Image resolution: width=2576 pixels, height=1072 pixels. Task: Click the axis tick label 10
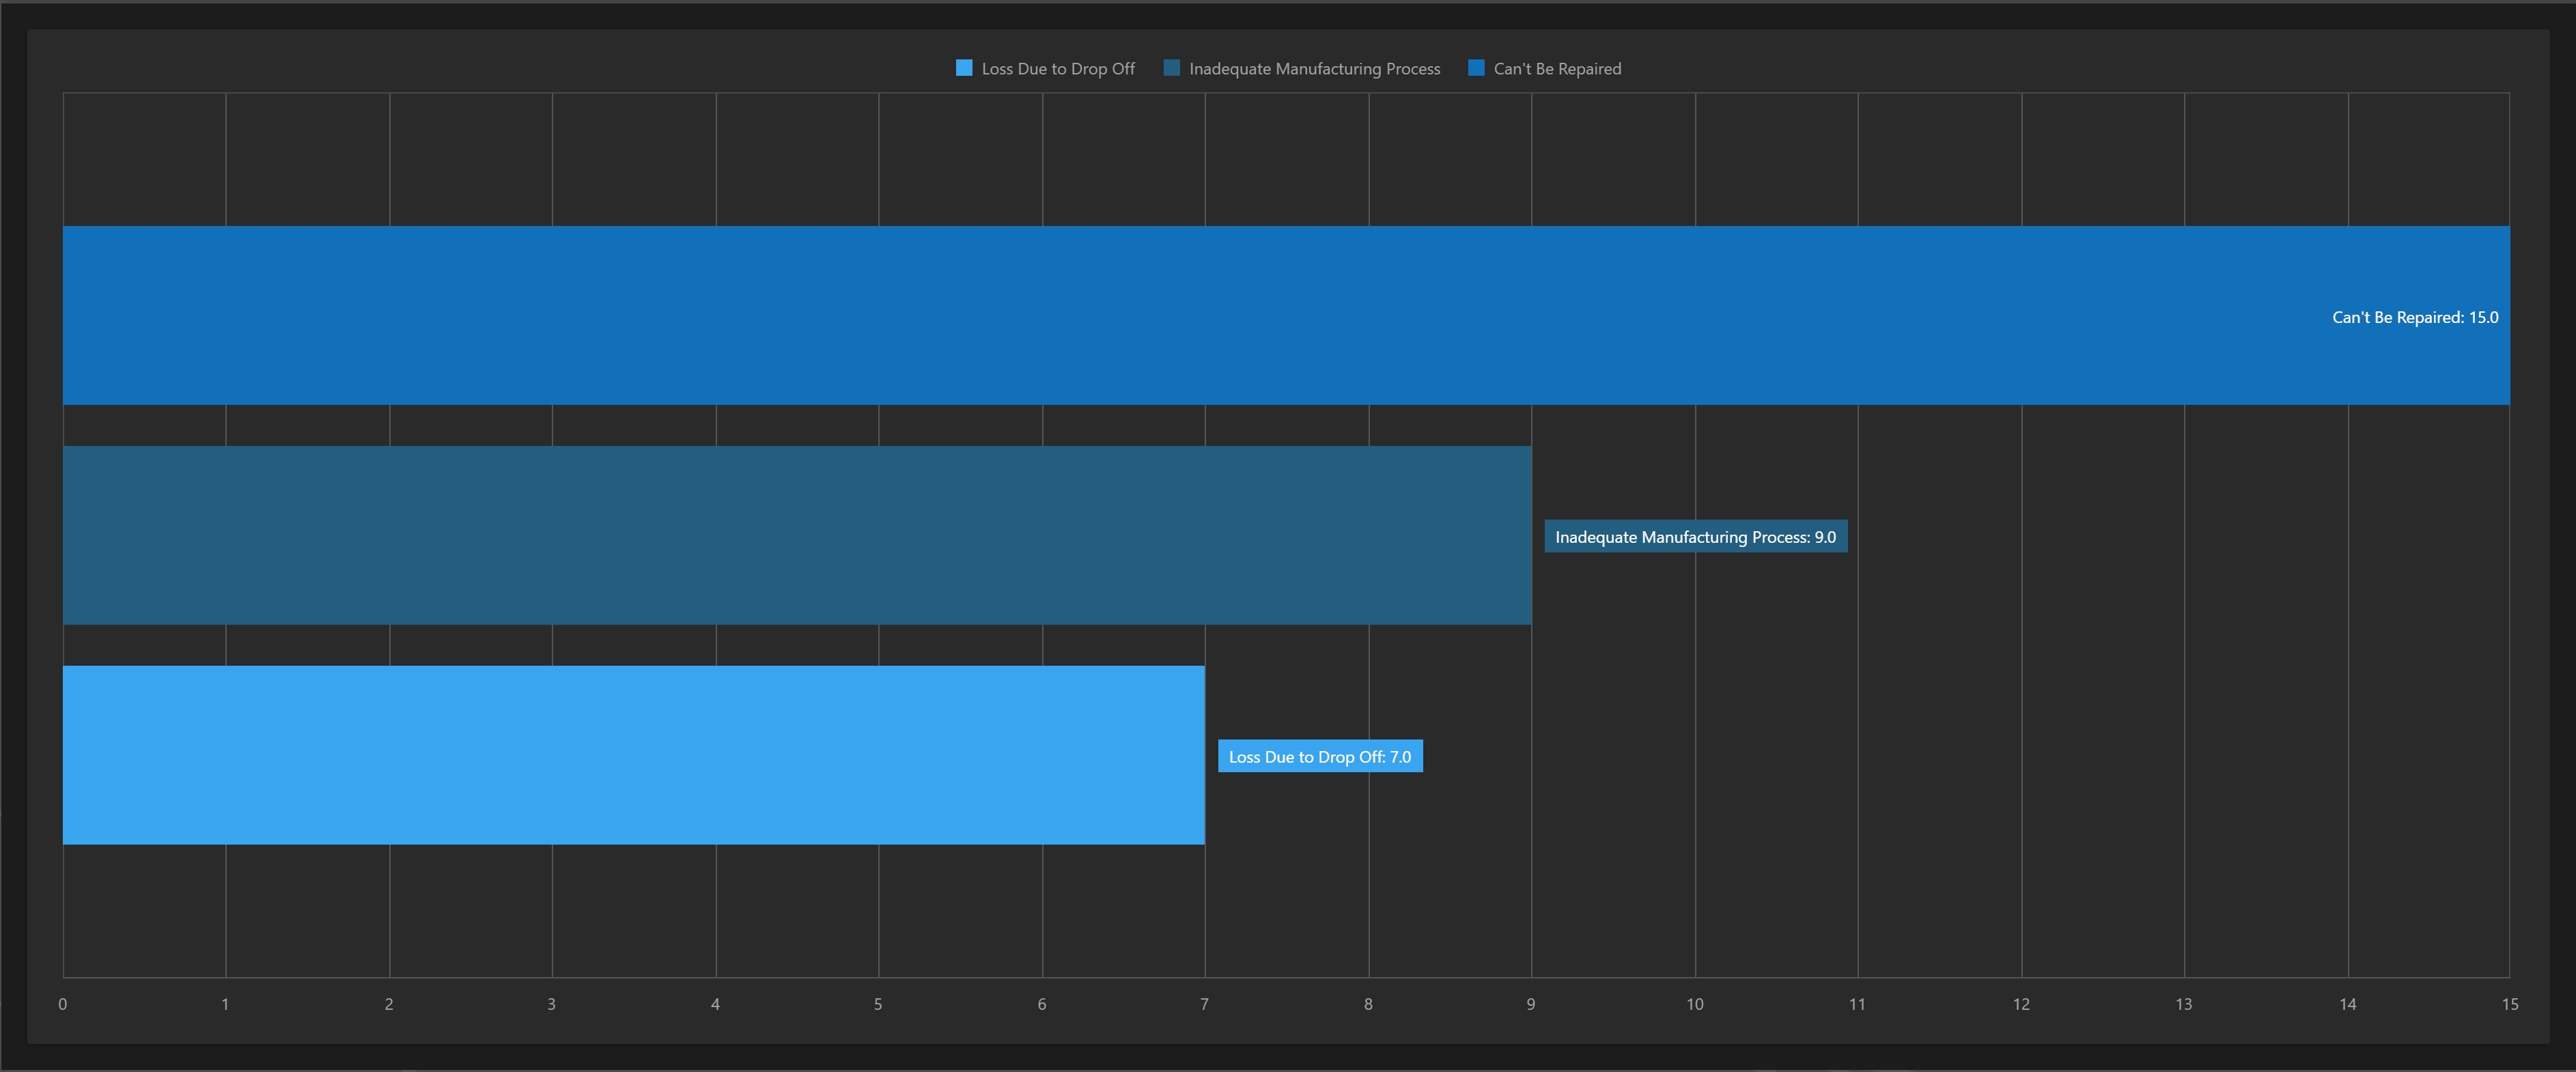click(x=1694, y=1004)
